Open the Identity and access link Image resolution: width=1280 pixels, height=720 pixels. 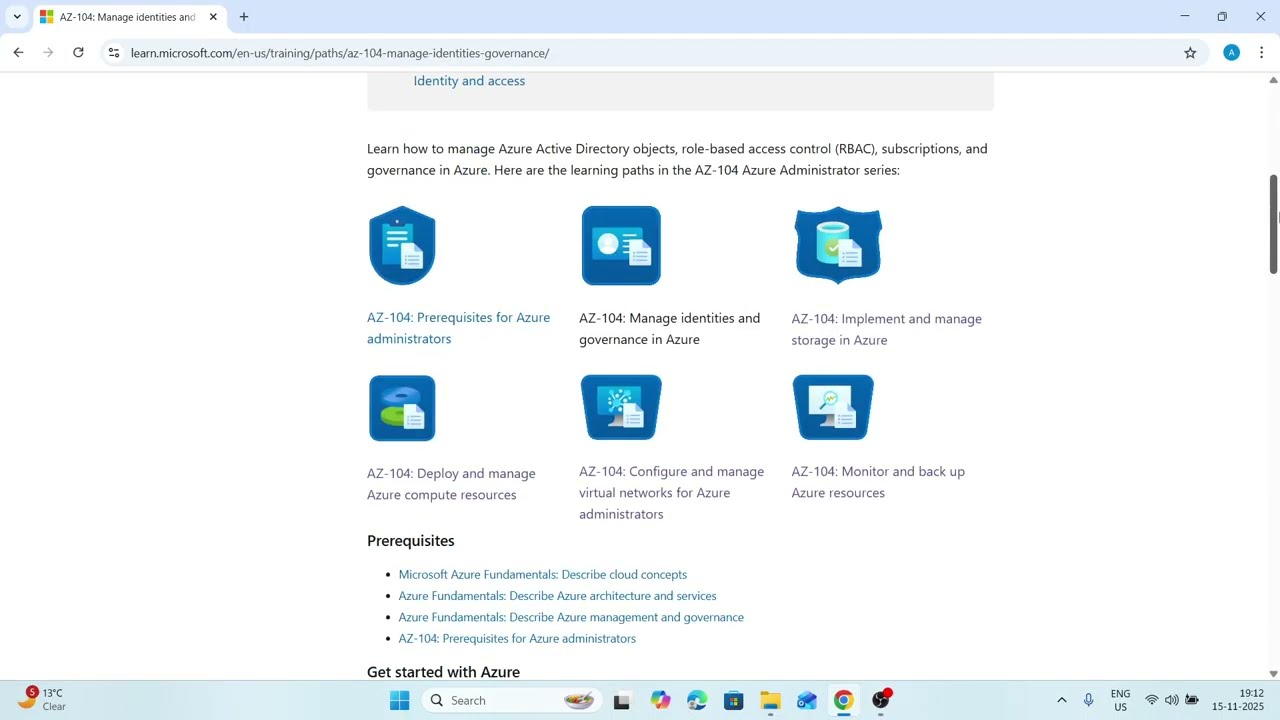[x=469, y=81]
